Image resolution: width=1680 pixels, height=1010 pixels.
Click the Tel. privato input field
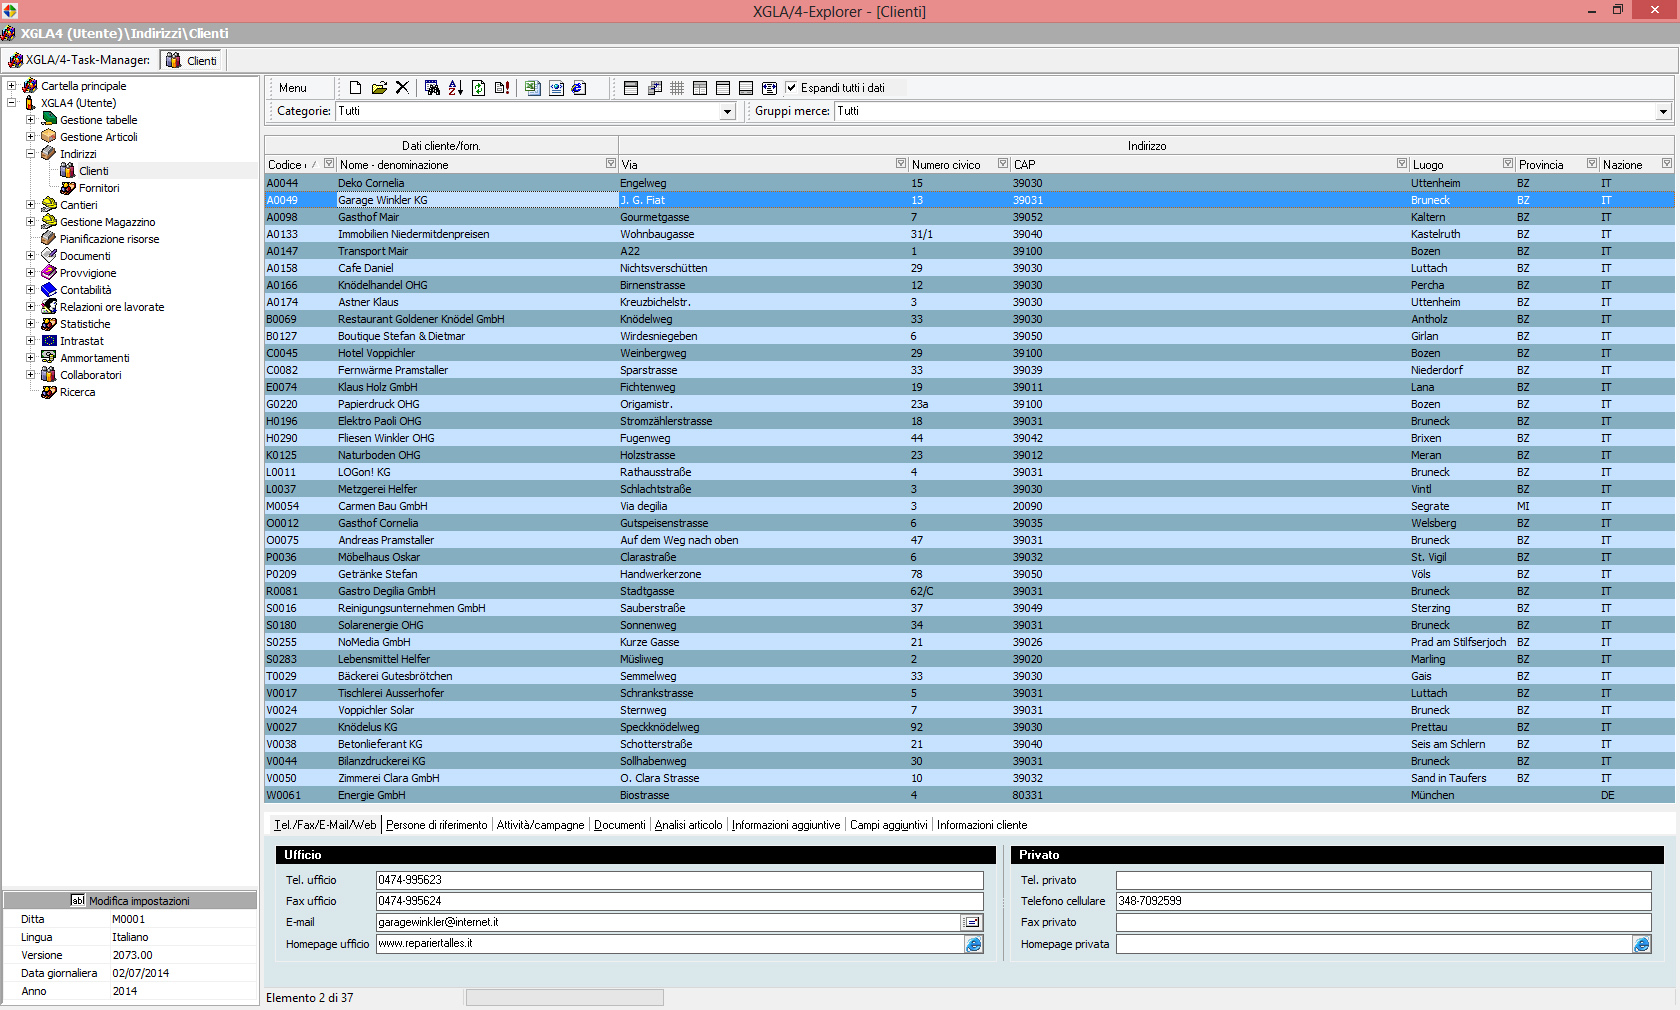pyautogui.click(x=1383, y=880)
